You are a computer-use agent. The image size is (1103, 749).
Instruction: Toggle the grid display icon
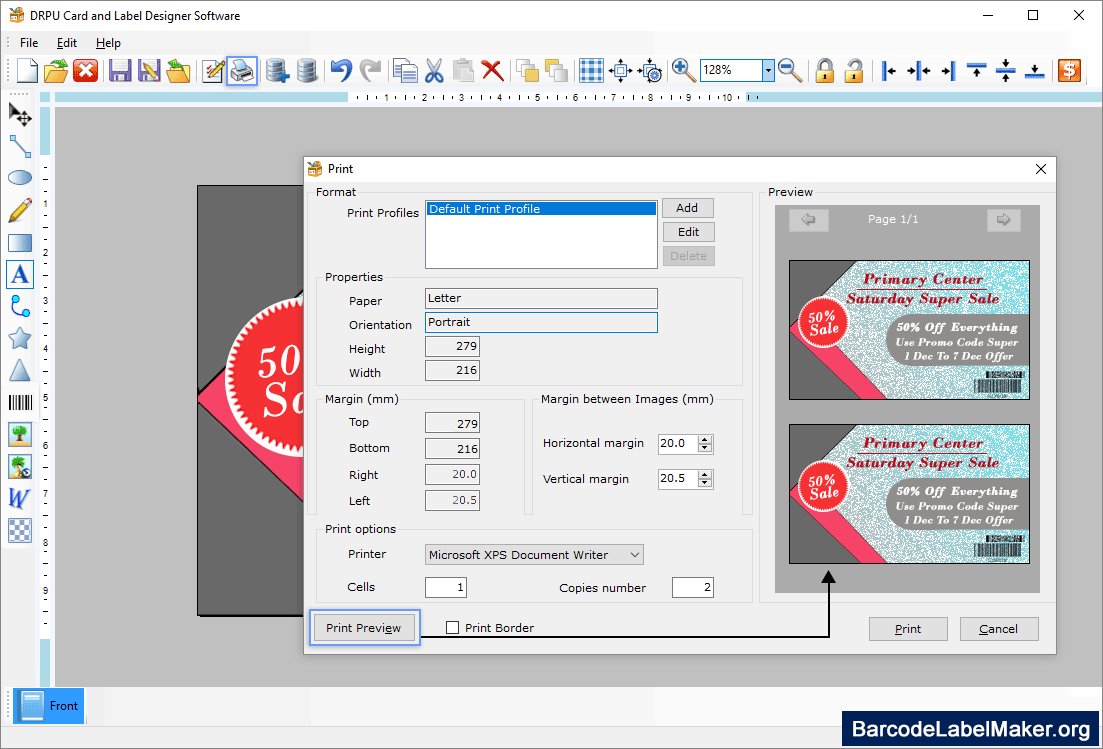coord(591,70)
